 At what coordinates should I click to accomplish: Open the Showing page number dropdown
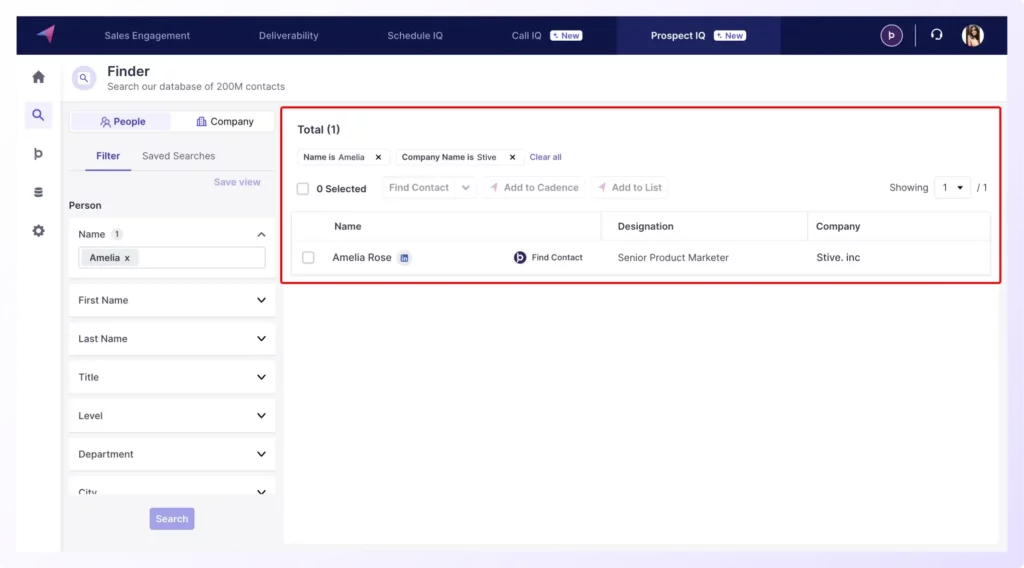(x=952, y=188)
